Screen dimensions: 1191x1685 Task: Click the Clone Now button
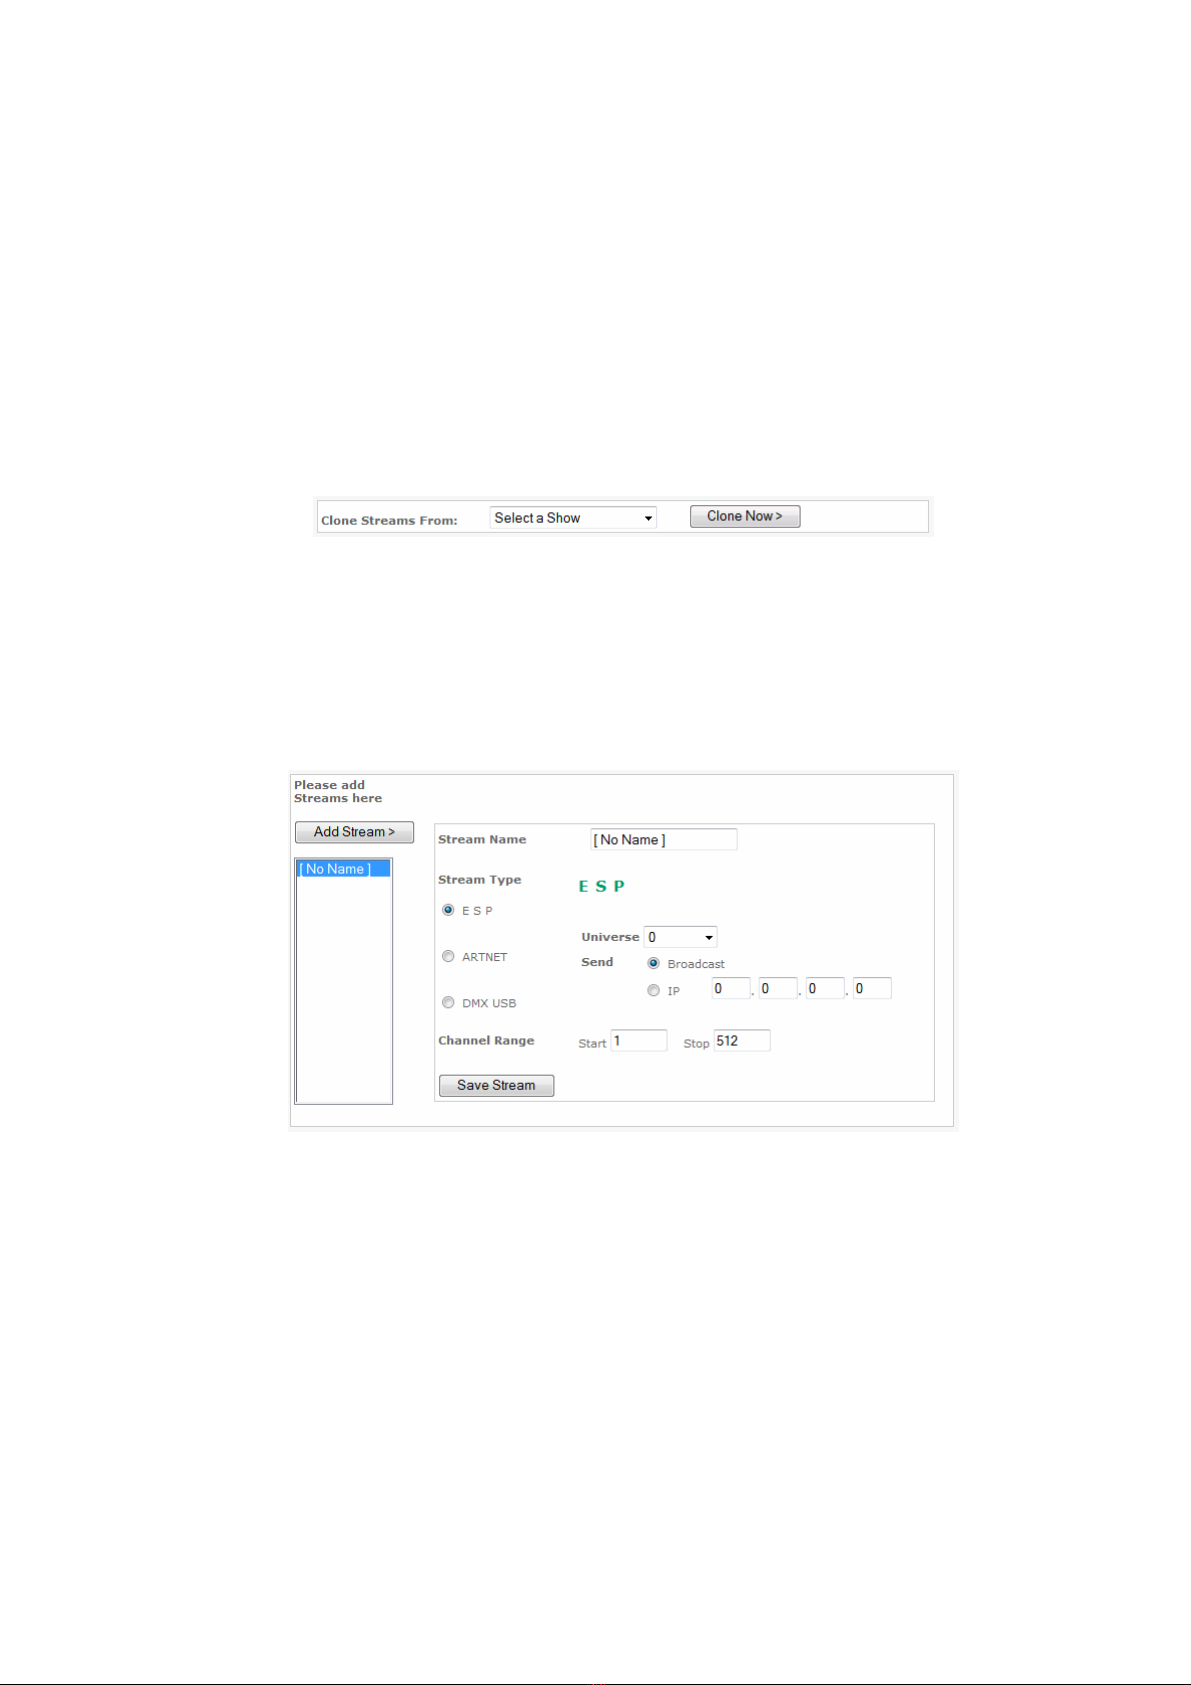click(745, 516)
